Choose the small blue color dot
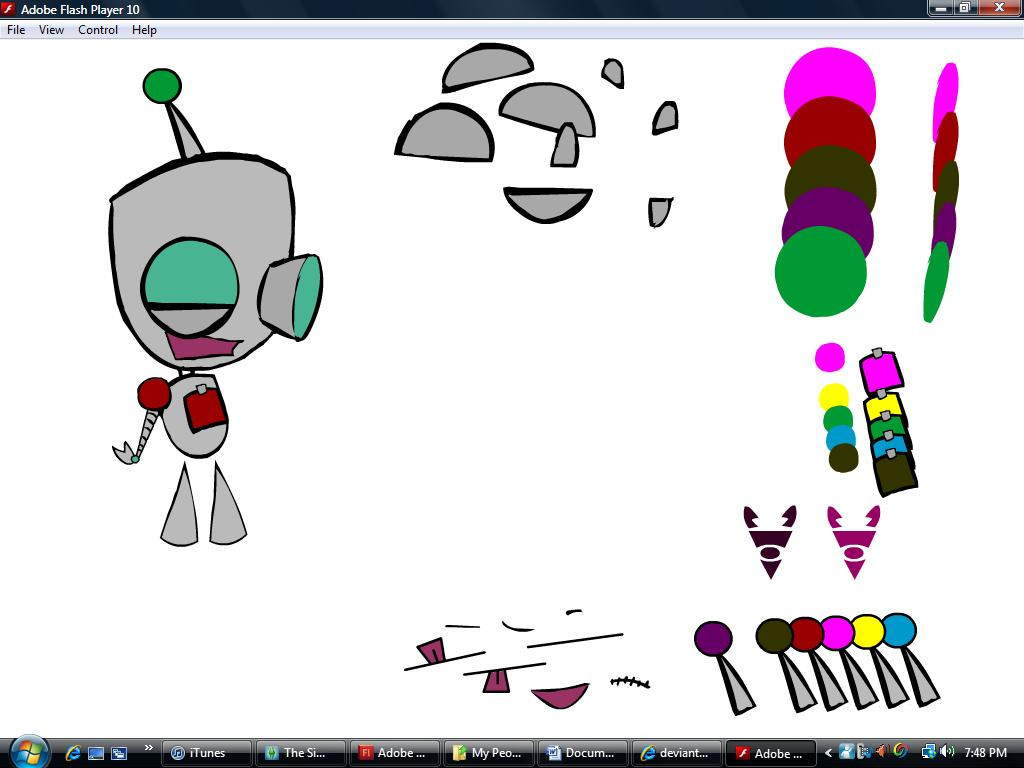 tap(840, 438)
